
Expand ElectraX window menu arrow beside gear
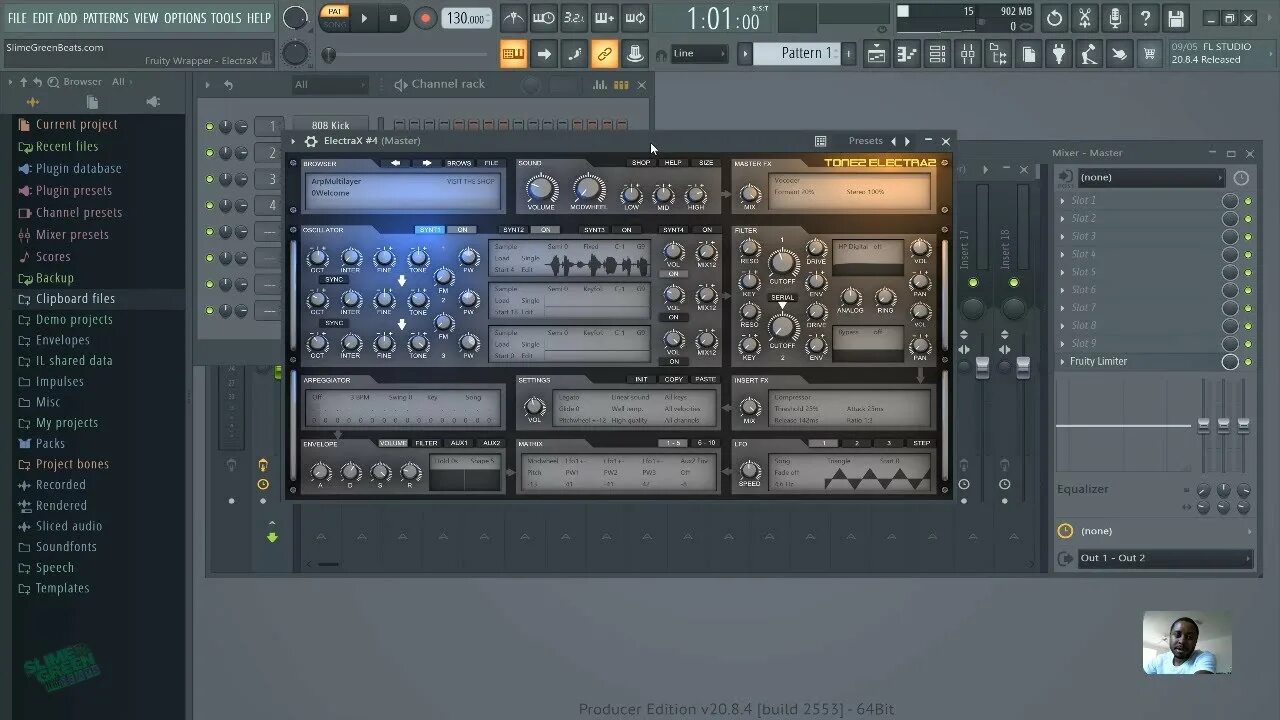[293, 141]
